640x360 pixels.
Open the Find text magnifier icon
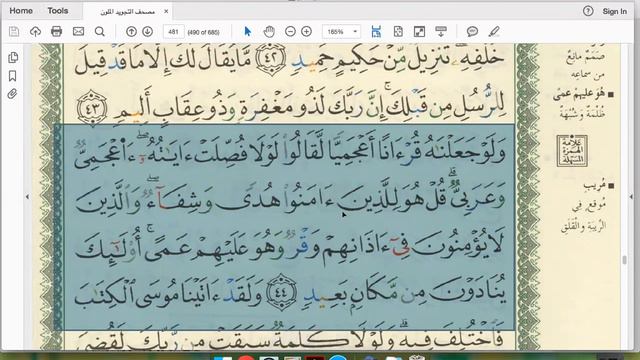click(x=100, y=31)
